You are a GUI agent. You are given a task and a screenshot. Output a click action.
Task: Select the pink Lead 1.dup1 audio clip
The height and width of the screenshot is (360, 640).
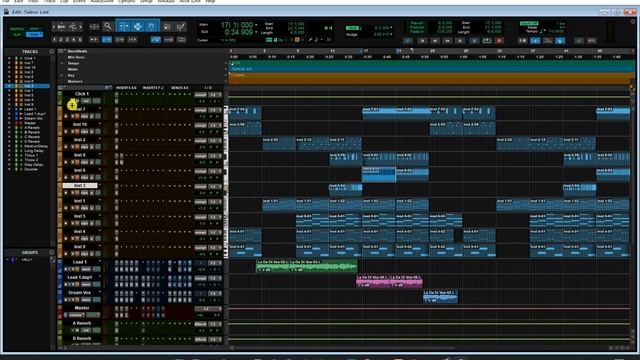(x=389, y=281)
